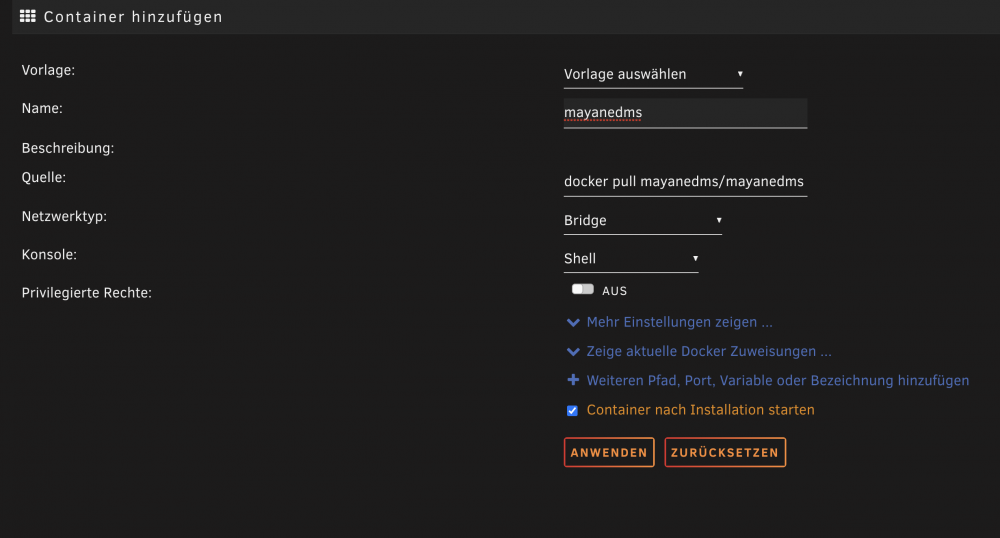Click the Konsole: label
This screenshot has width=1000, height=538.
coord(49,254)
